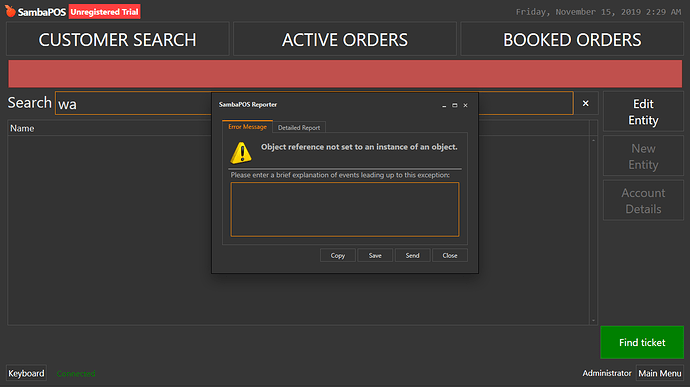Screen dimensions: 690x391
Task: Click the yellow warning triangle icon
Action: click(241, 153)
